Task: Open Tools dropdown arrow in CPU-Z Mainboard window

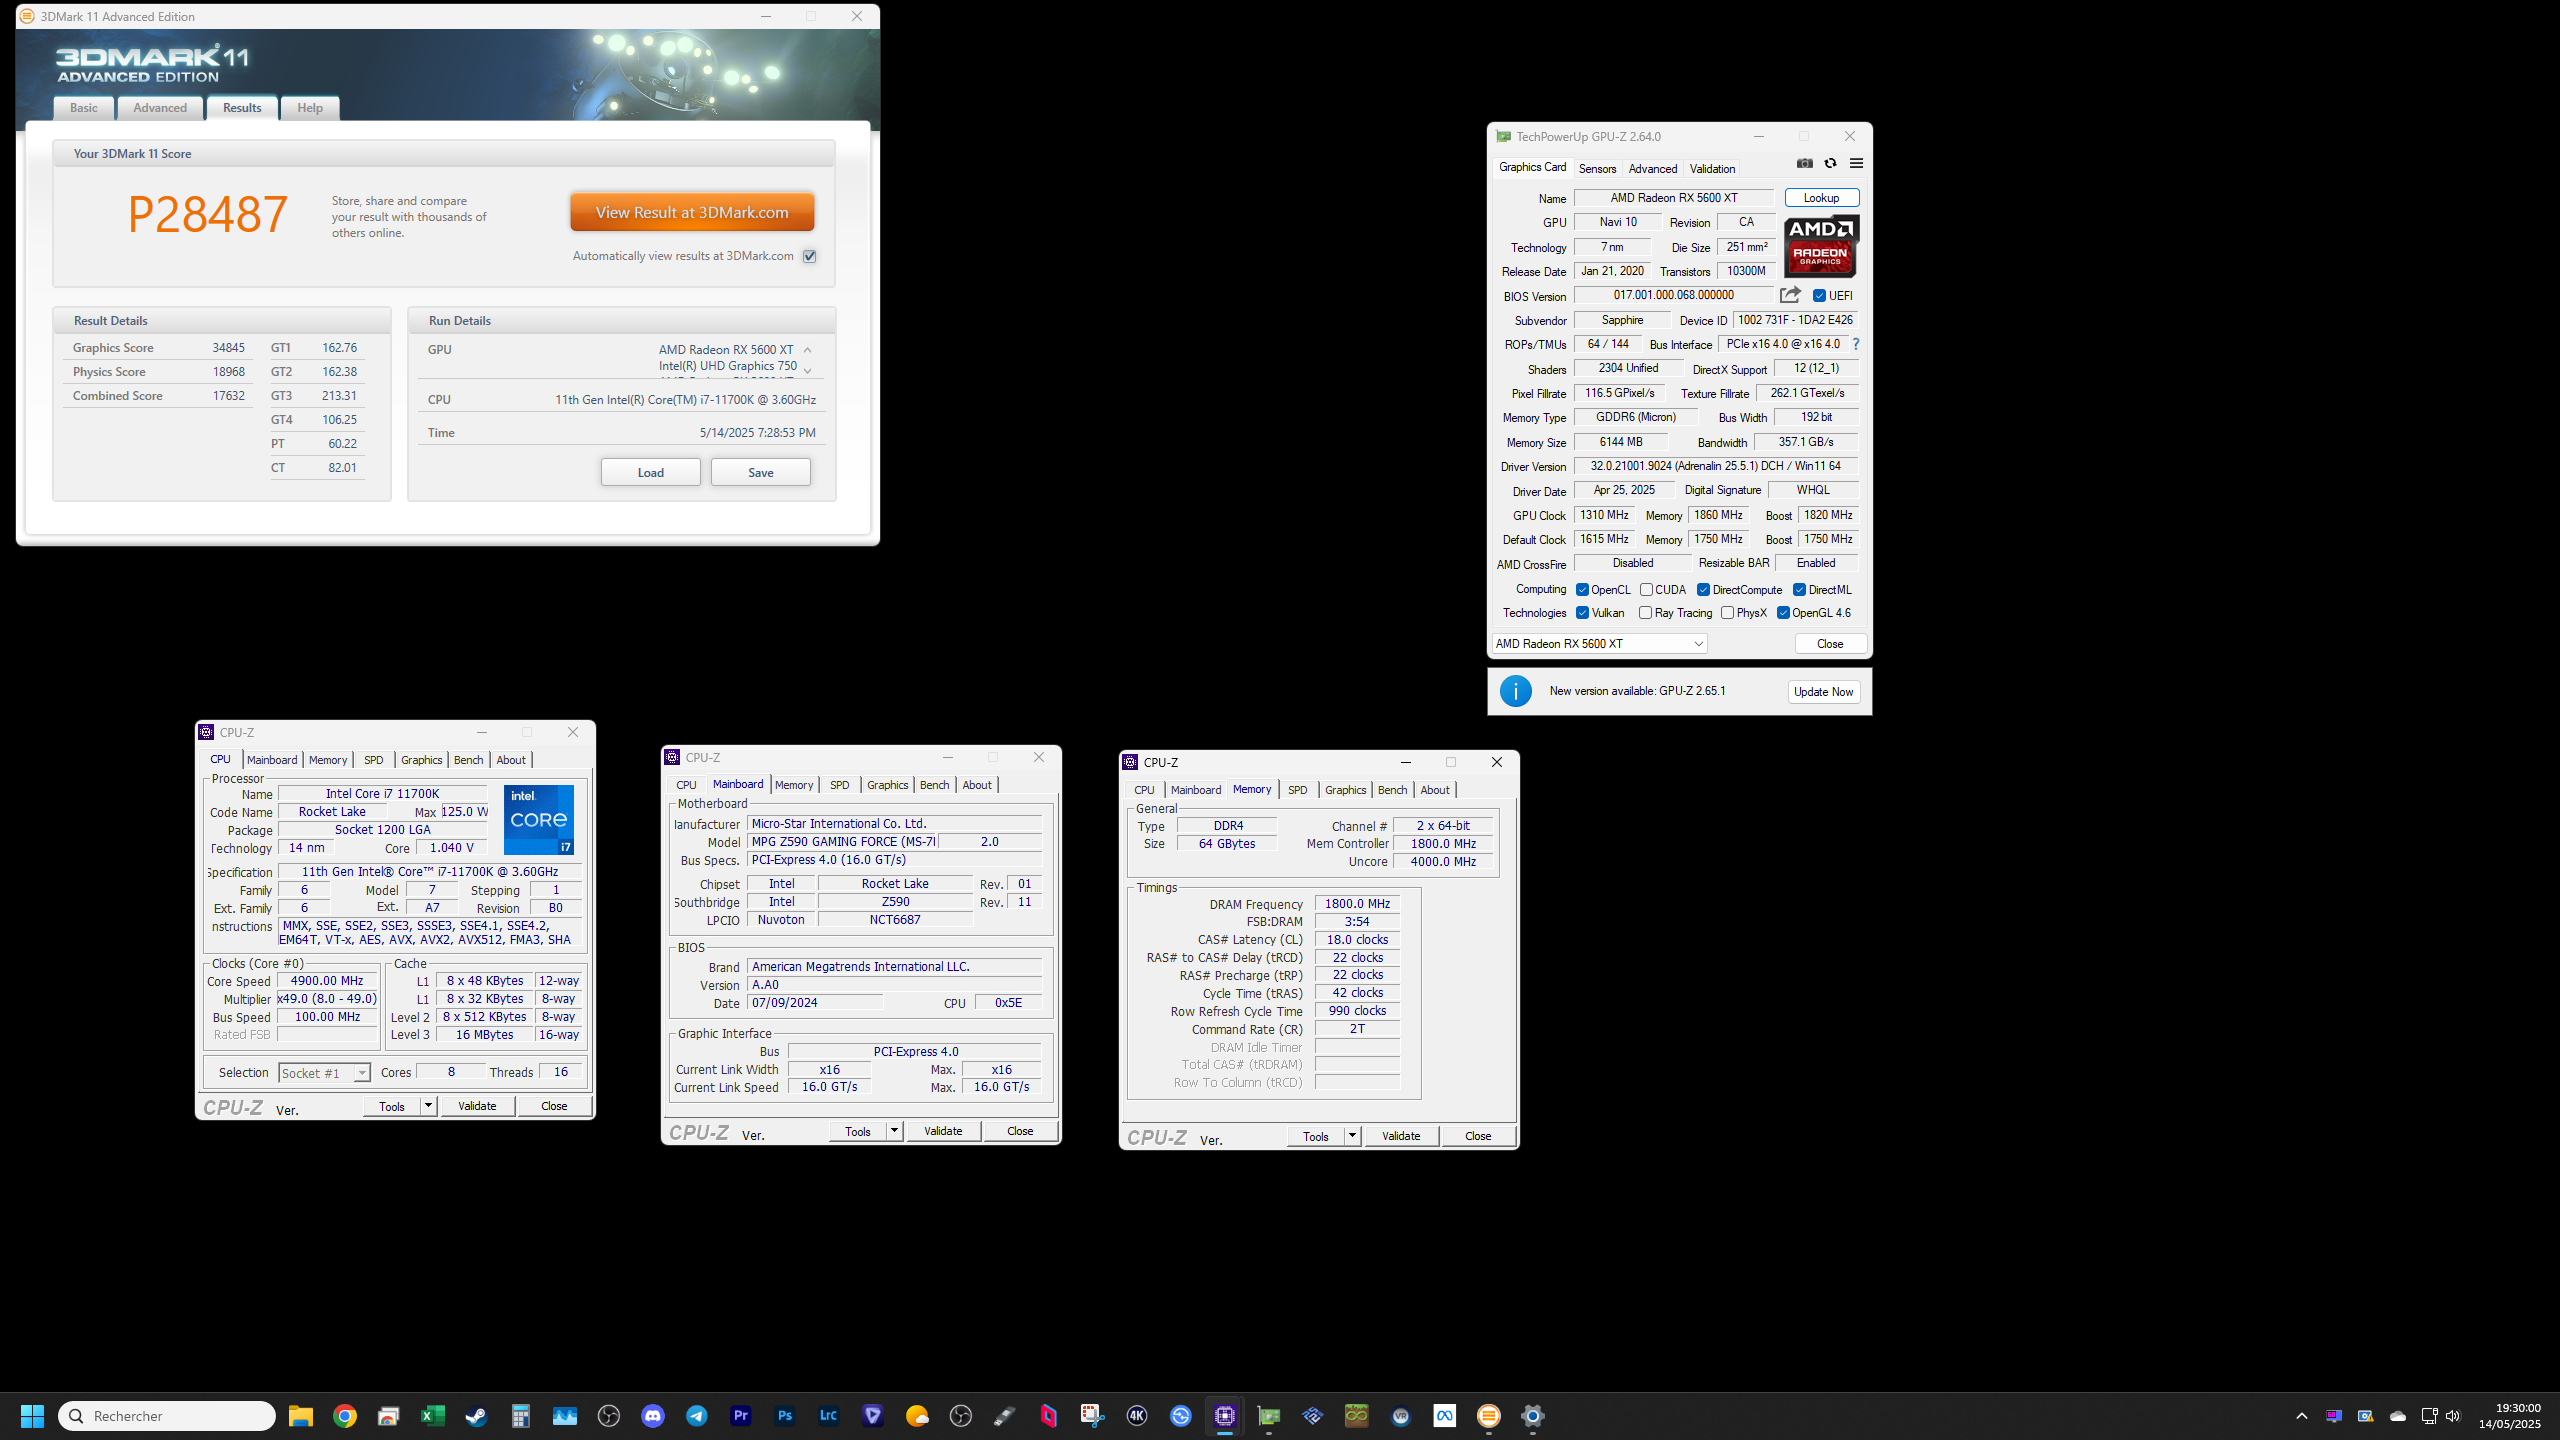Action: pos(894,1131)
